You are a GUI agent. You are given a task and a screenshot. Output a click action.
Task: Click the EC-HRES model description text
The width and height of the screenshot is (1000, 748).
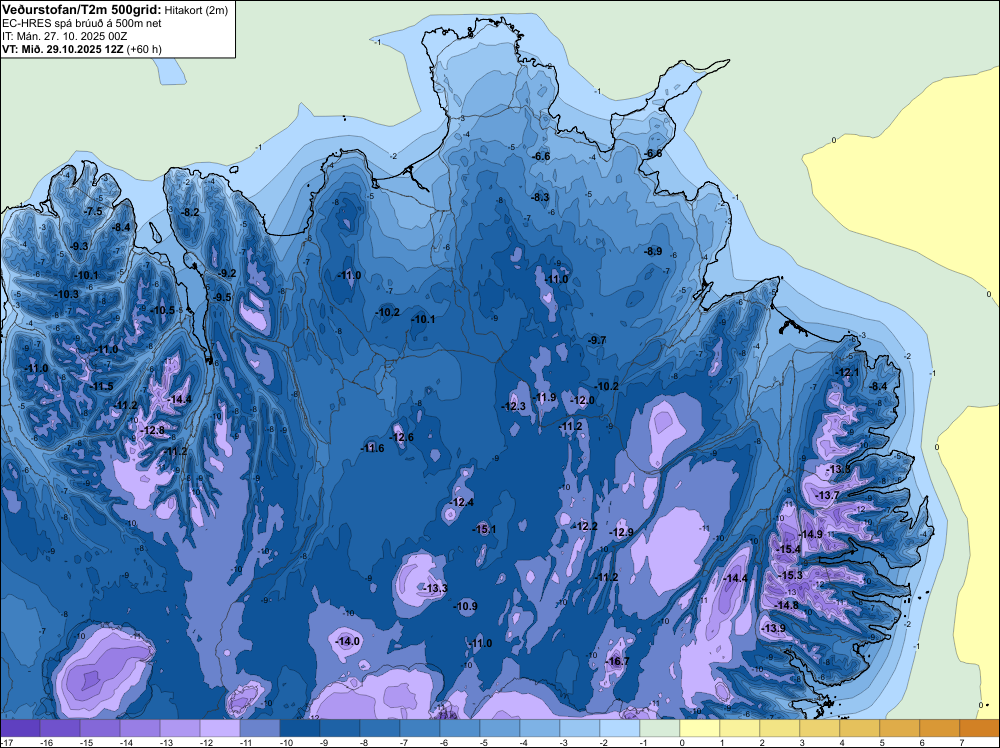click(x=82, y=22)
